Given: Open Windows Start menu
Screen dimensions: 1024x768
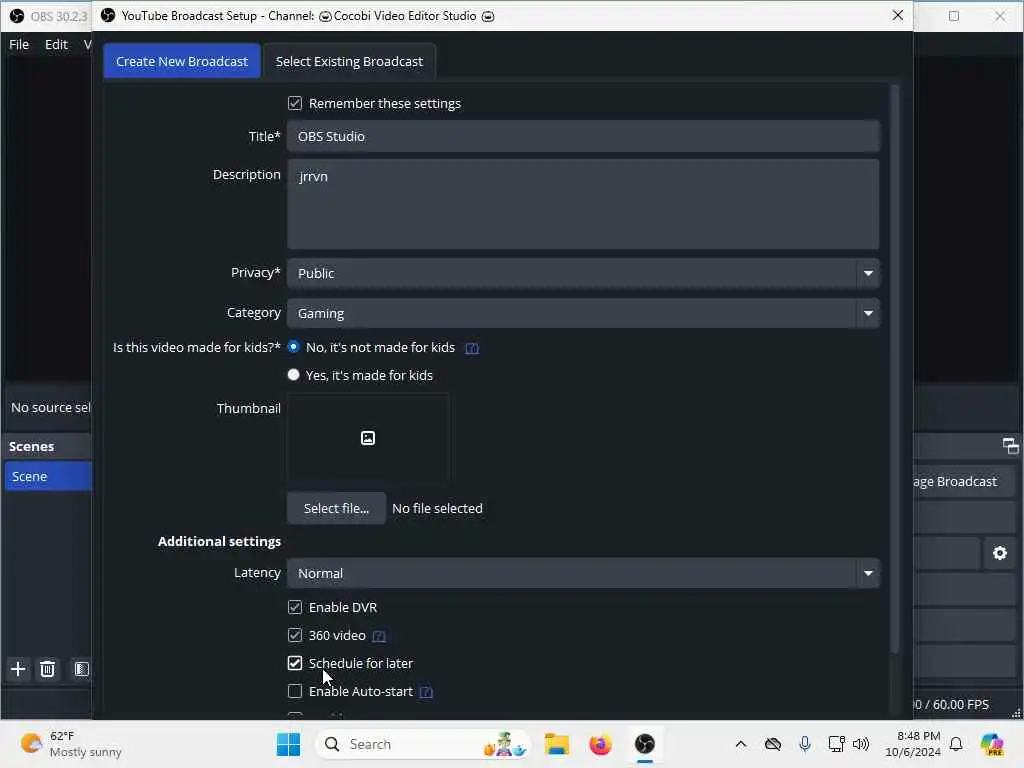Looking at the screenshot, I should coord(288,744).
